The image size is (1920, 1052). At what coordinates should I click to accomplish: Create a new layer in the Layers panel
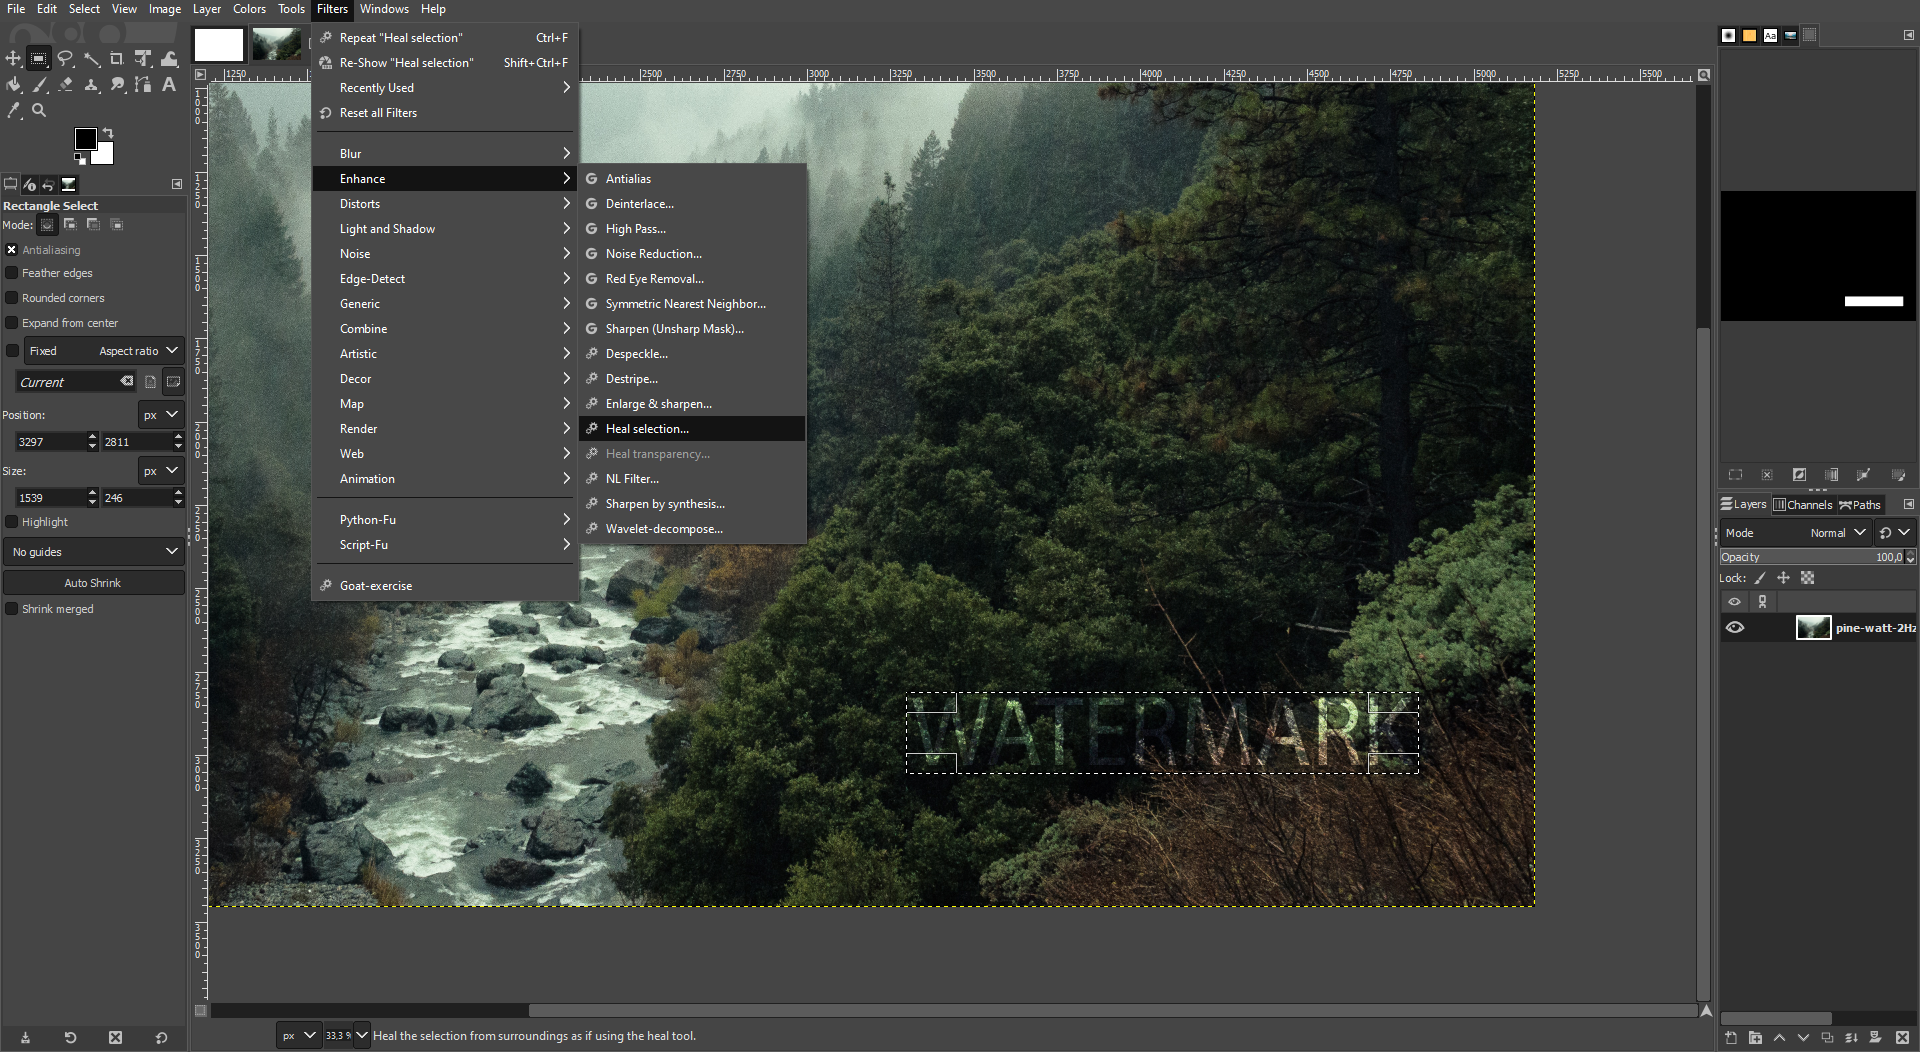tap(1731, 1038)
